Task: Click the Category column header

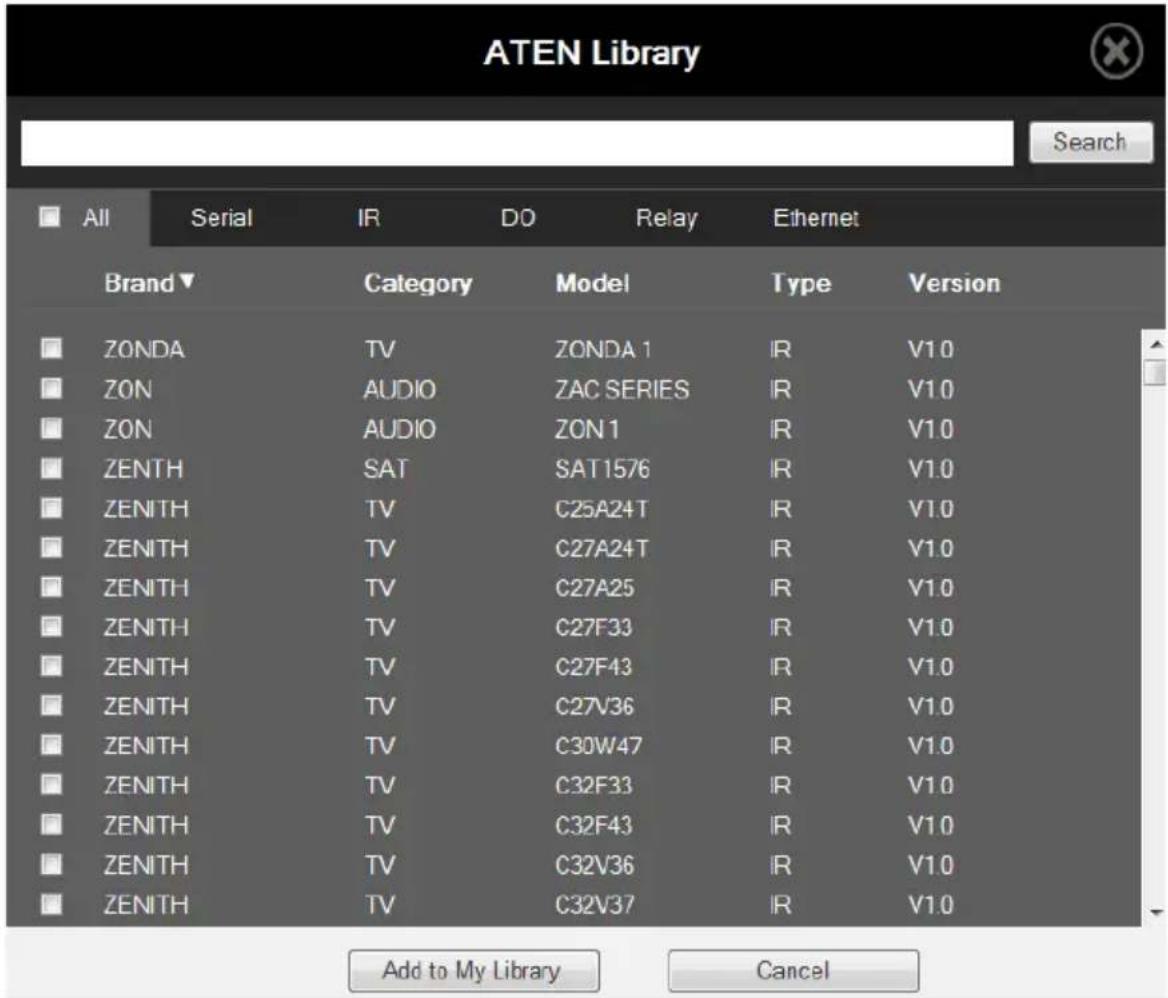Action: 418,284
